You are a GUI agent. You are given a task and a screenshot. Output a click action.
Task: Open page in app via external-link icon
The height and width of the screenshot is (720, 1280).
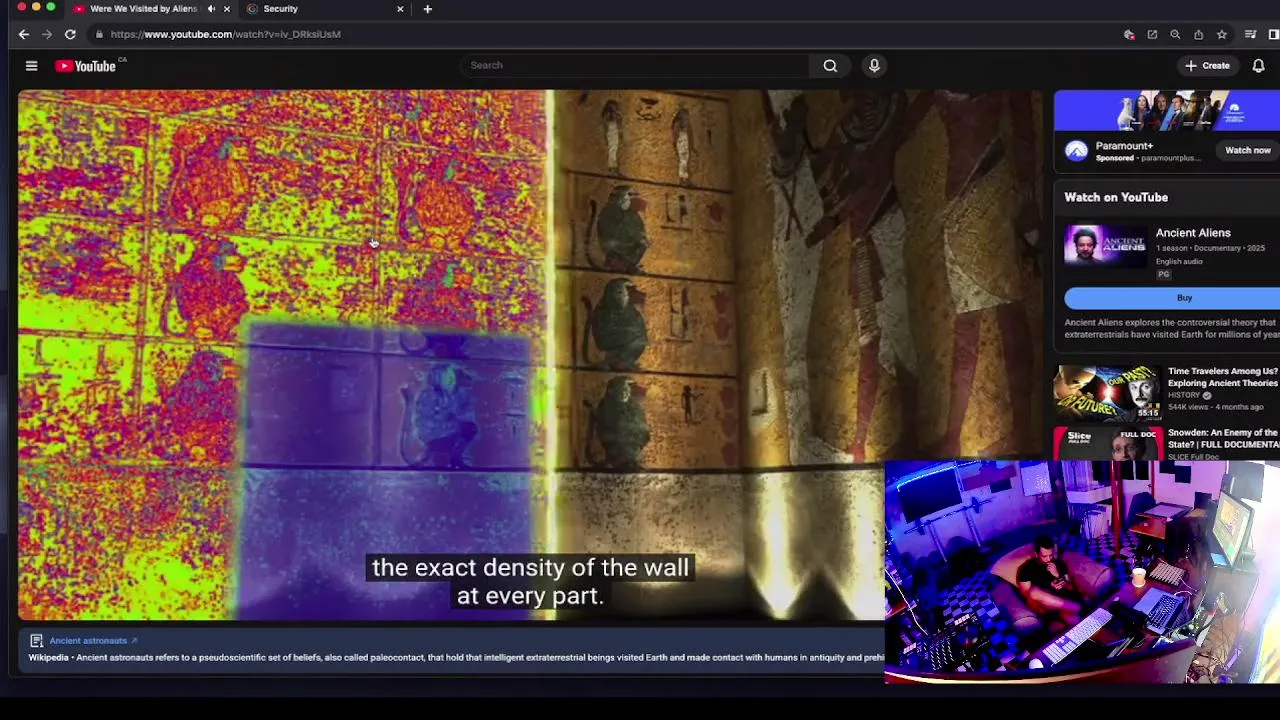click(x=1152, y=34)
